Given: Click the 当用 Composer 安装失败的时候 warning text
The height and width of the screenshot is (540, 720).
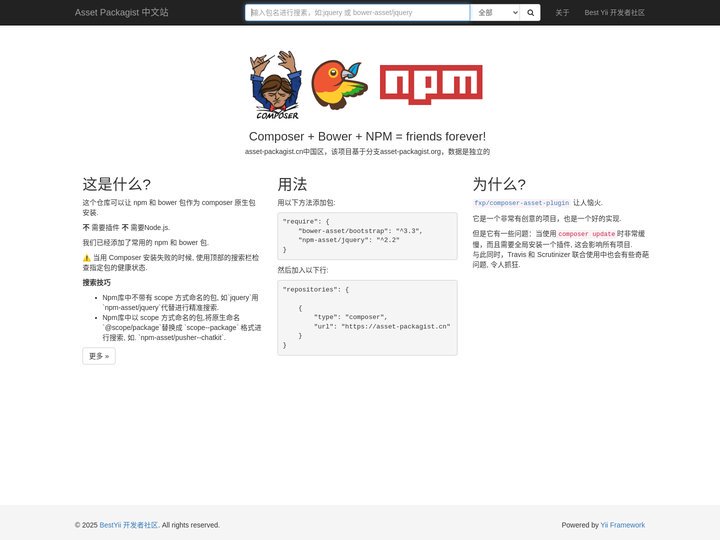Looking at the screenshot, I should click(x=171, y=263).
